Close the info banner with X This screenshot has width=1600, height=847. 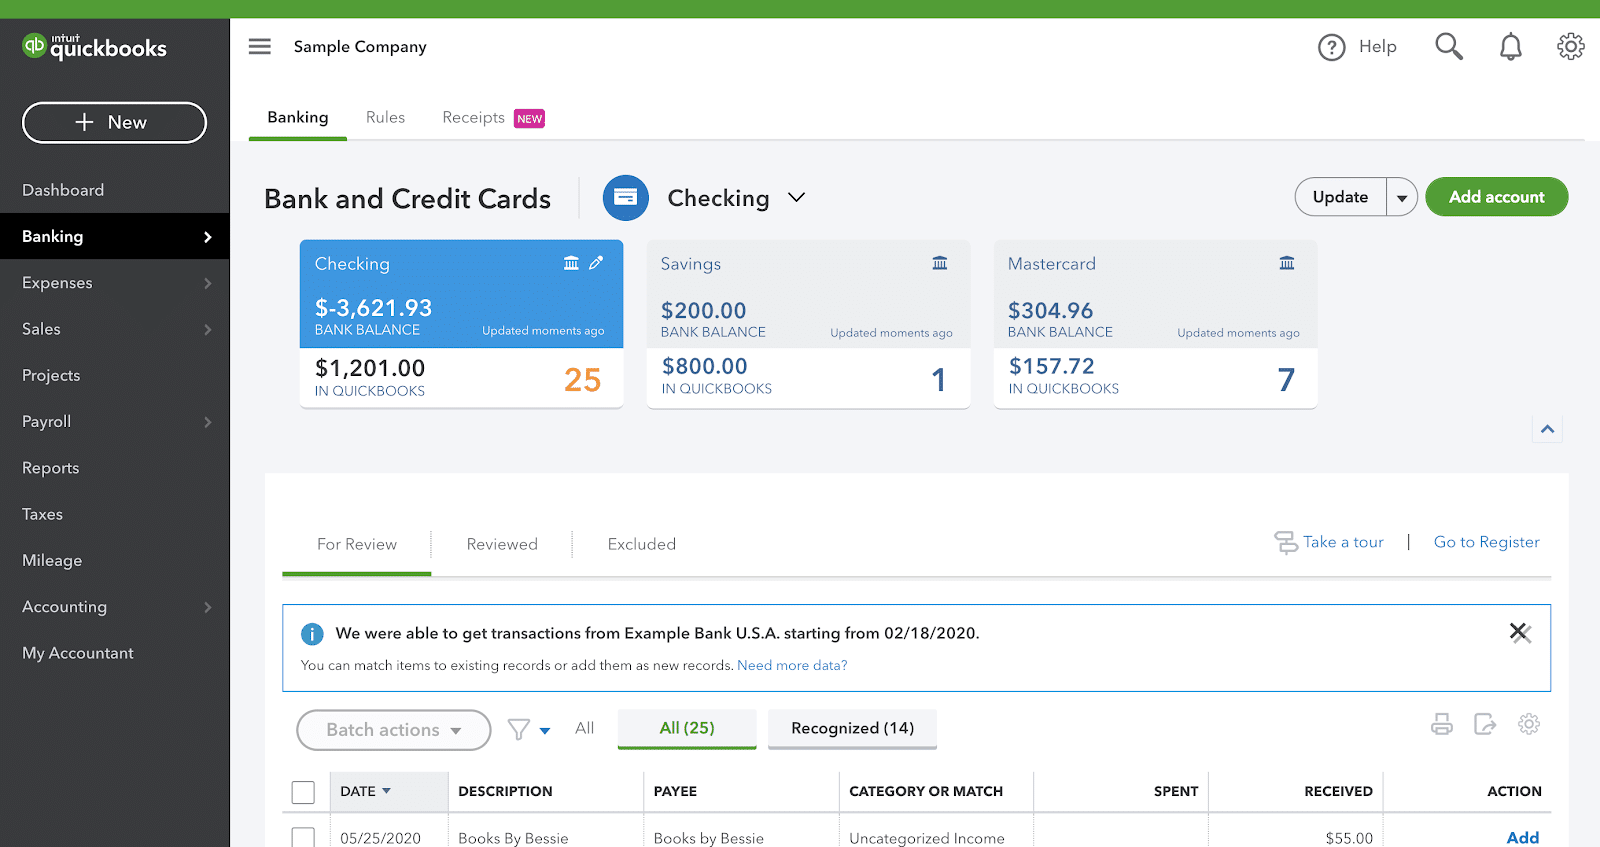(1520, 632)
